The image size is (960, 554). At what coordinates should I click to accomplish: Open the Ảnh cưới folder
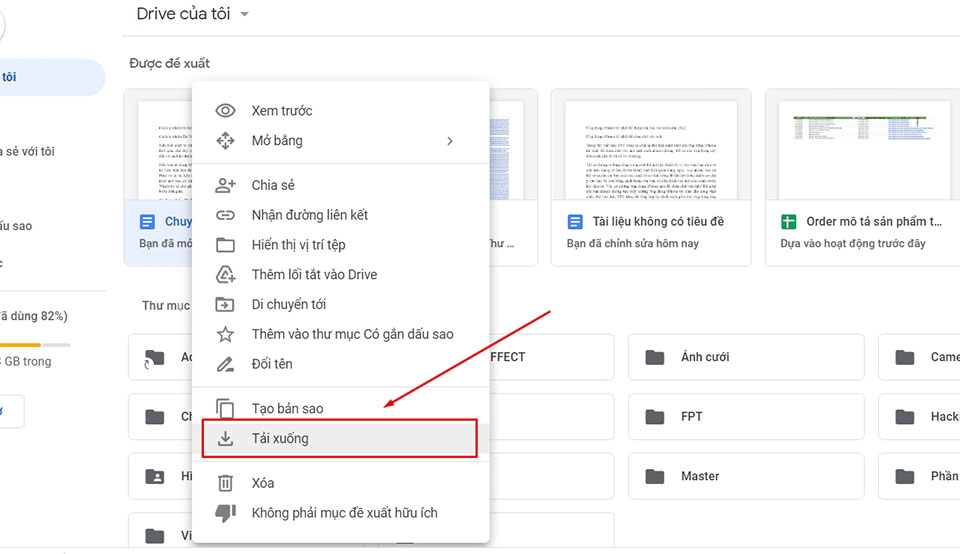click(x=746, y=357)
